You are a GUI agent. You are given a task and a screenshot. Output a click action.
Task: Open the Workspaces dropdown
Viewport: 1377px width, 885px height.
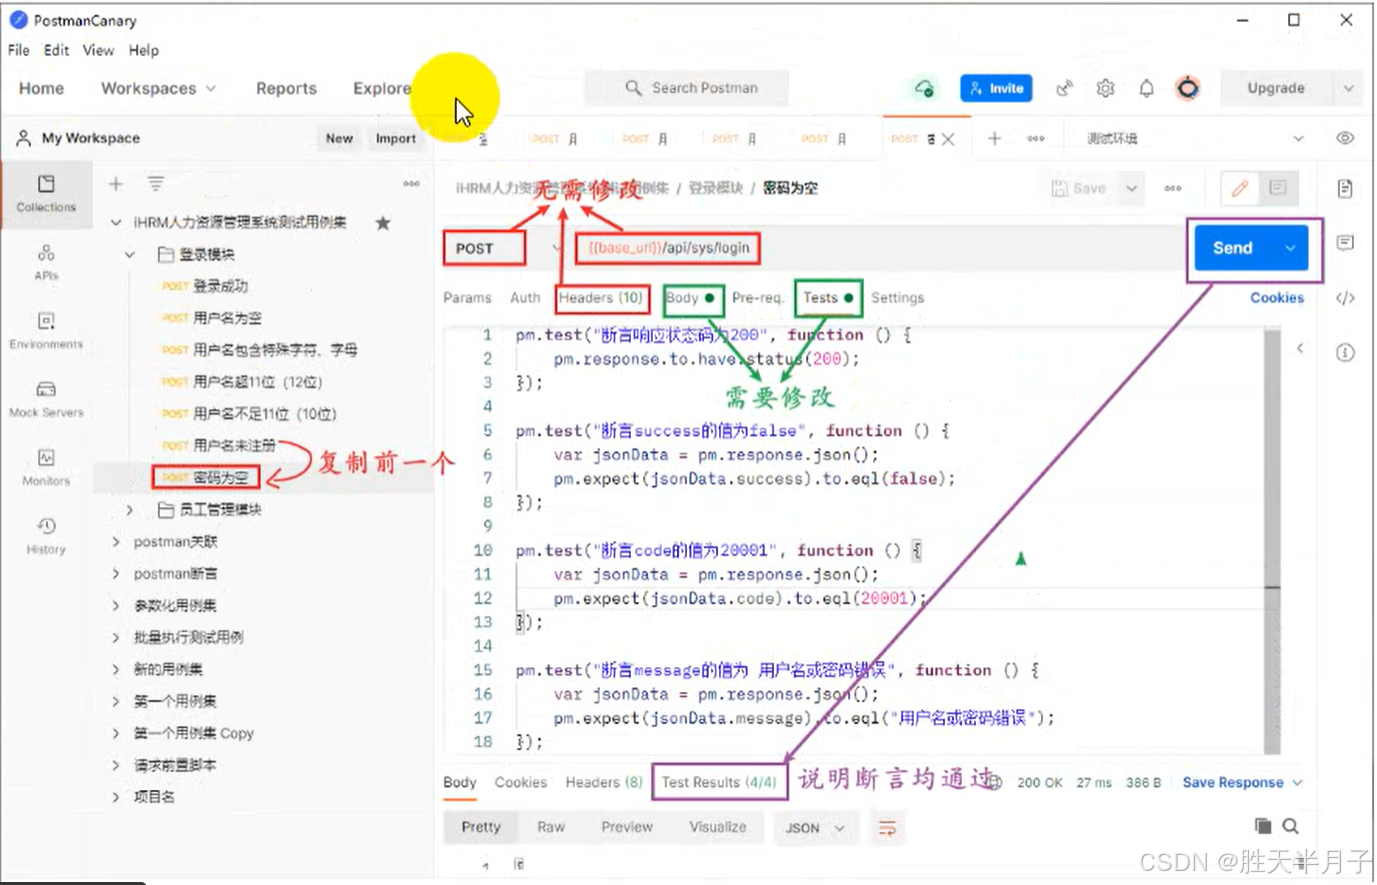[158, 88]
